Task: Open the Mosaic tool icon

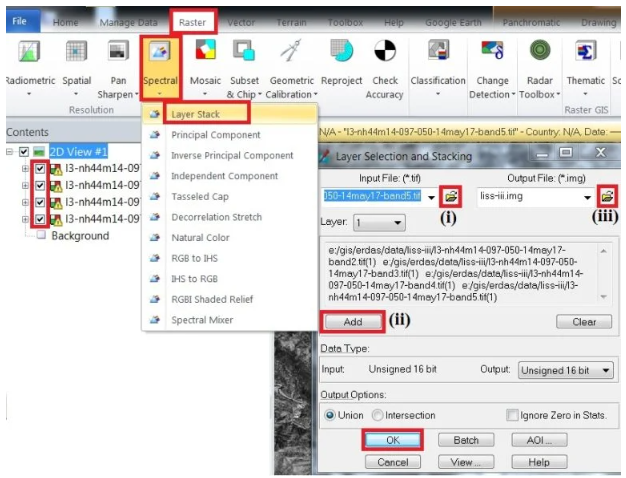Action: [205, 50]
